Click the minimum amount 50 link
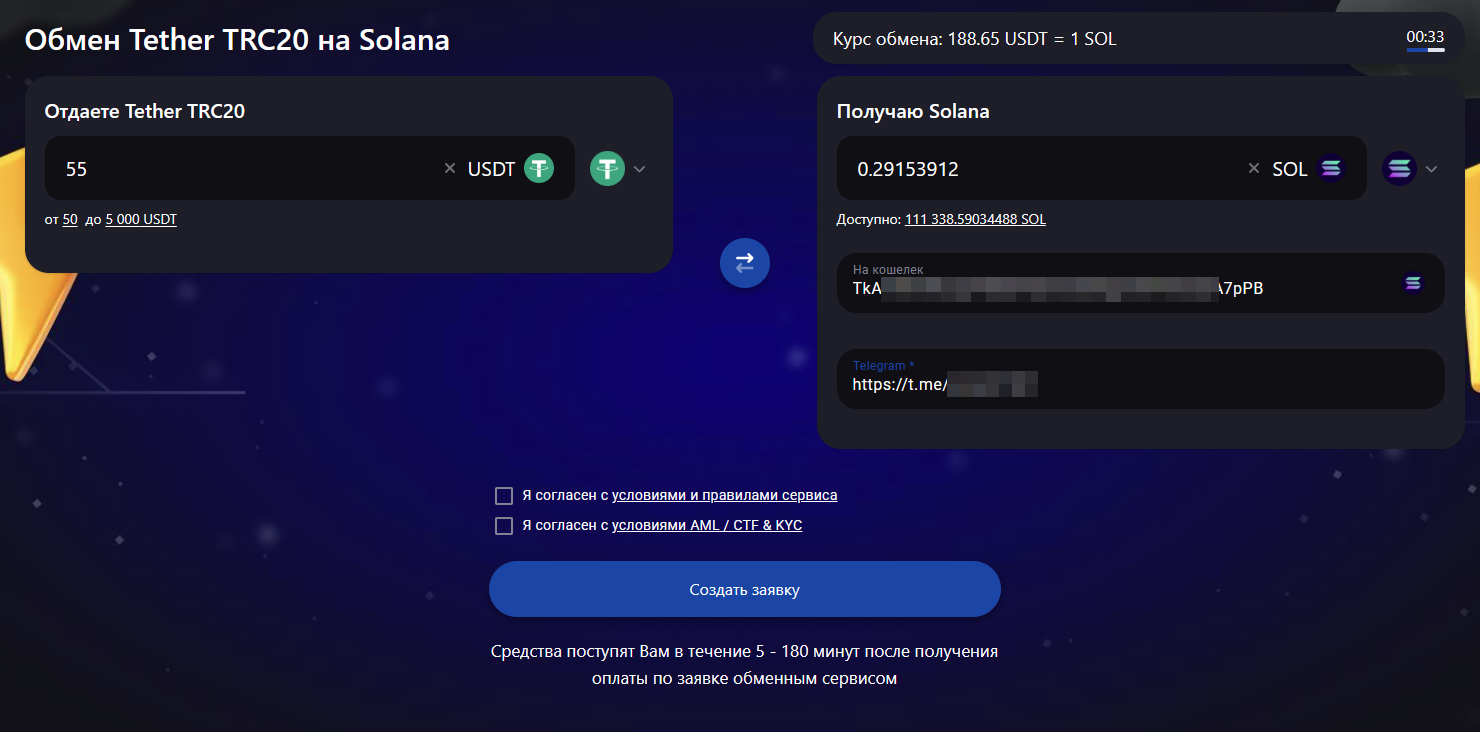This screenshot has width=1480, height=732. pos(70,220)
